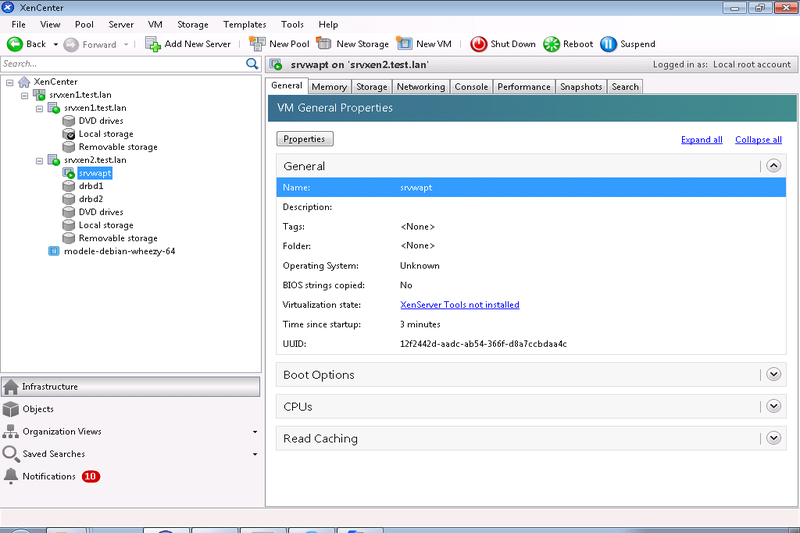Collapse the General section chevron
800x533 pixels.
click(773, 166)
